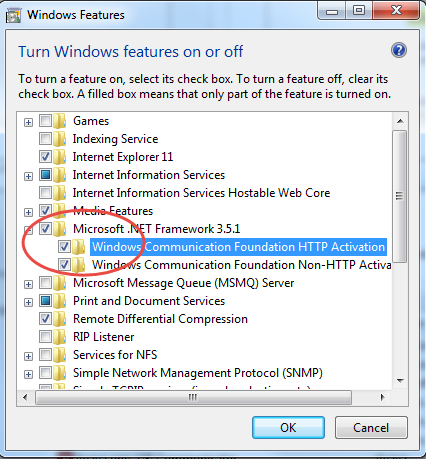Uncheck the Internet Explorer 11 checkbox
Viewport: 426px width, 459px height.
click(45, 156)
